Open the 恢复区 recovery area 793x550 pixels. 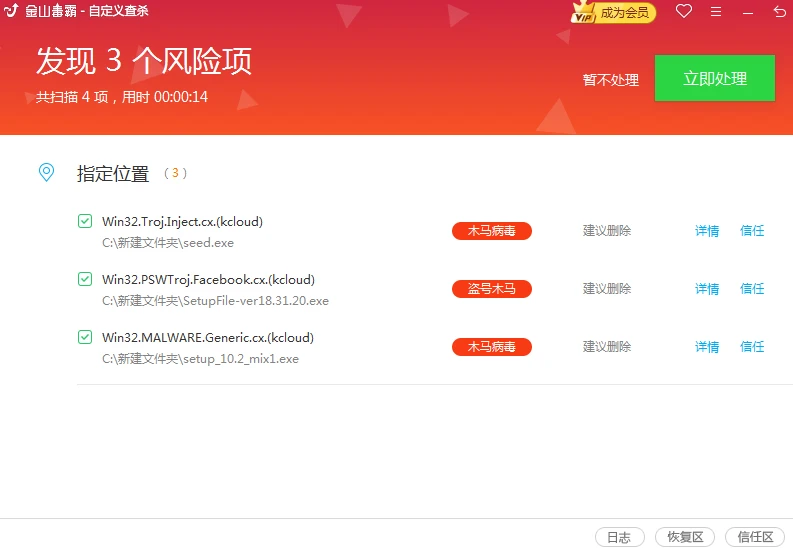pyautogui.click(x=685, y=537)
